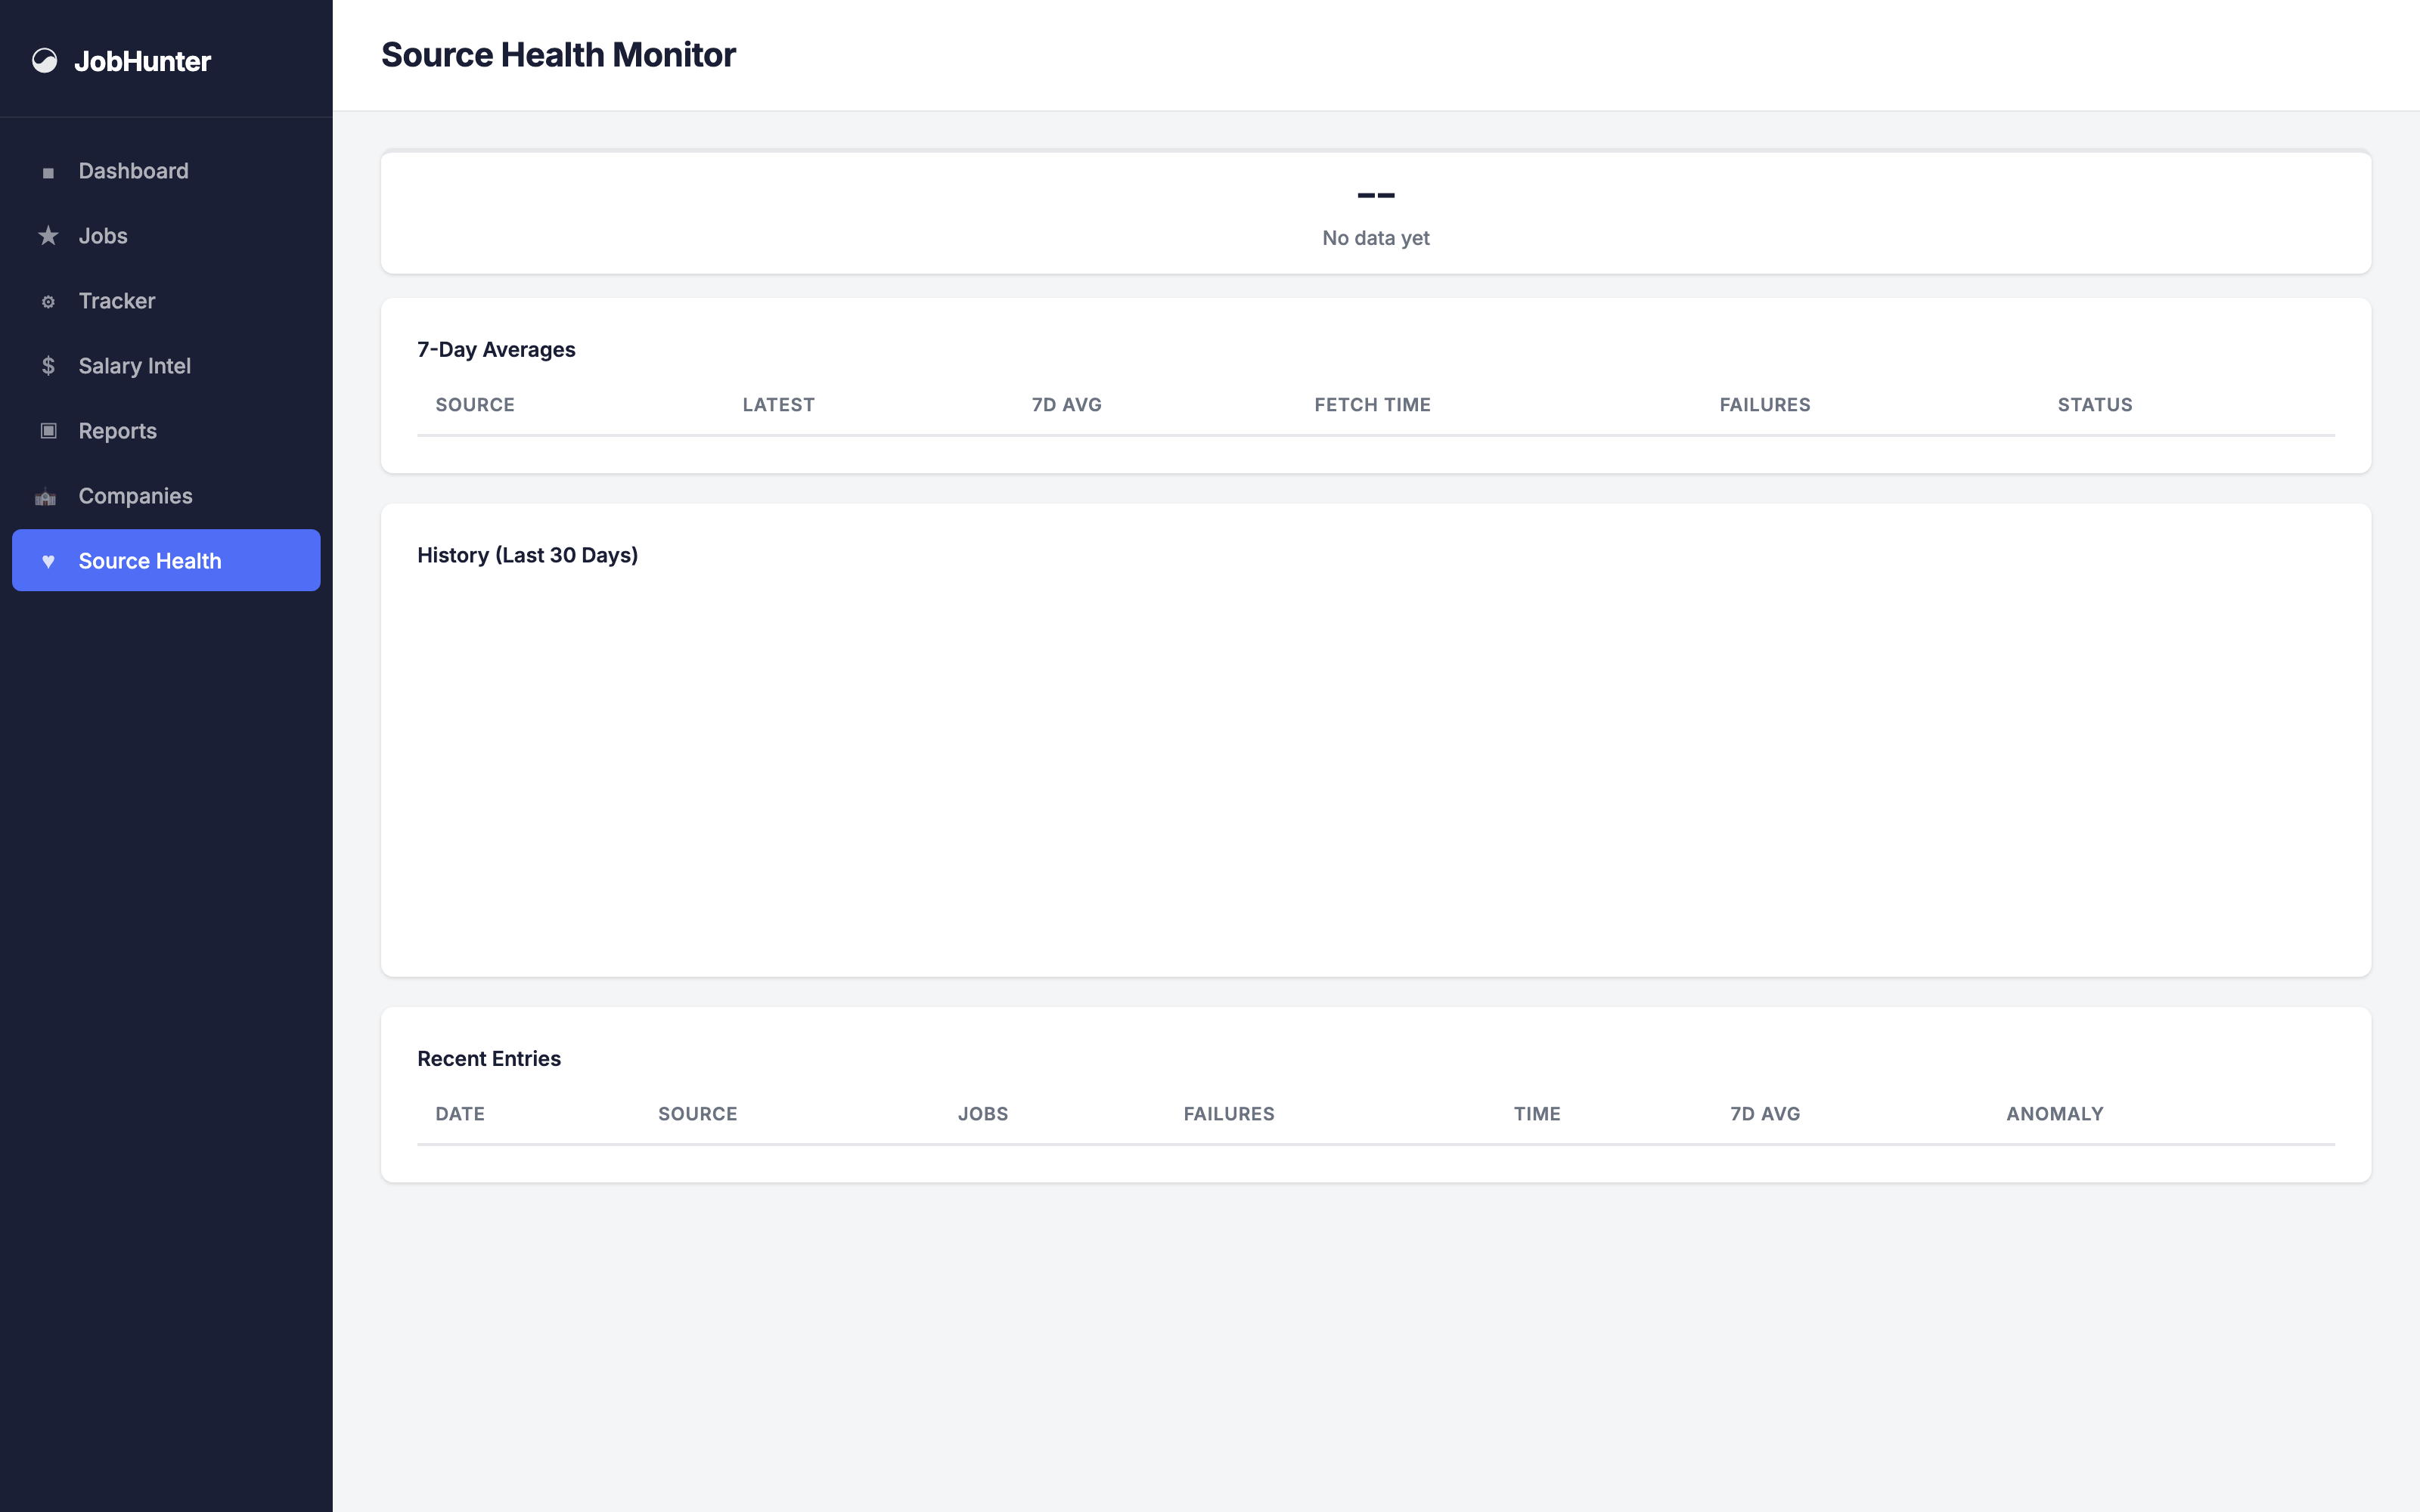Click FAILURES header in Recent Entries table

pyautogui.click(x=1228, y=1114)
